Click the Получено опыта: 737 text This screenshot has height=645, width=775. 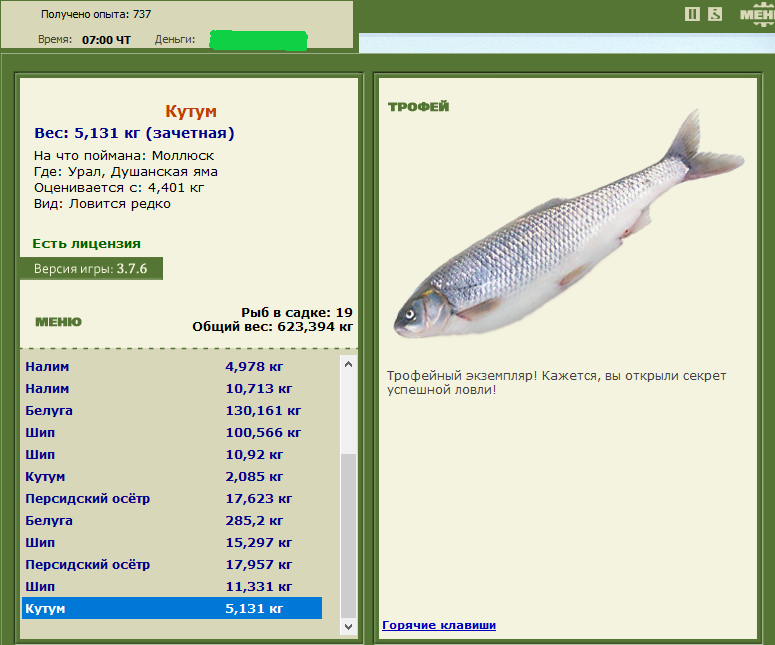click(x=96, y=14)
